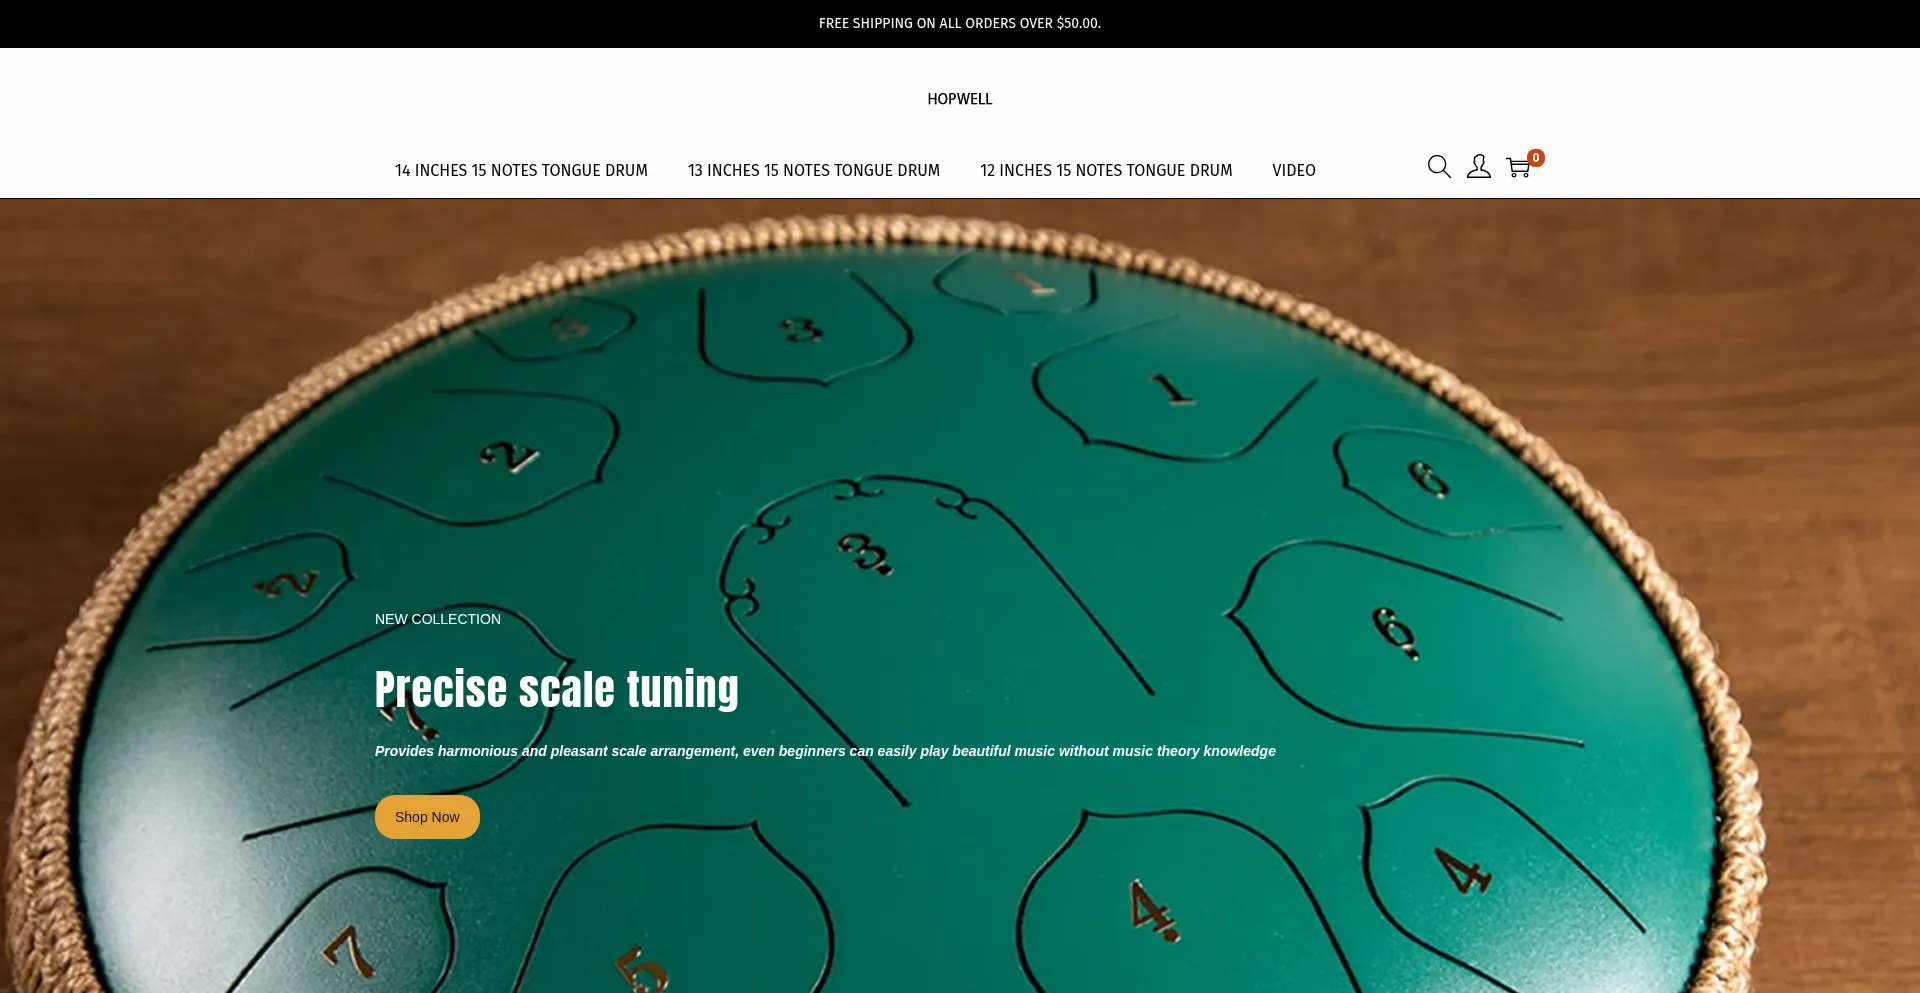Select the magnifying glass search icon
The height and width of the screenshot is (993, 1920).
tap(1438, 167)
